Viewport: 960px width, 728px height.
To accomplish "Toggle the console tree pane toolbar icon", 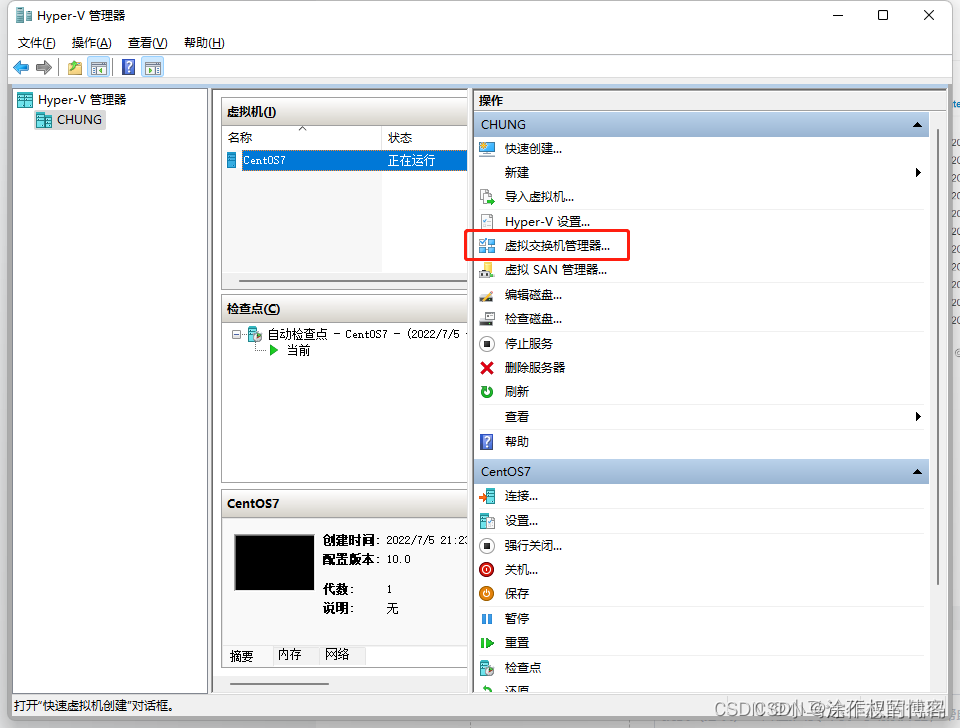I will click(x=99, y=67).
